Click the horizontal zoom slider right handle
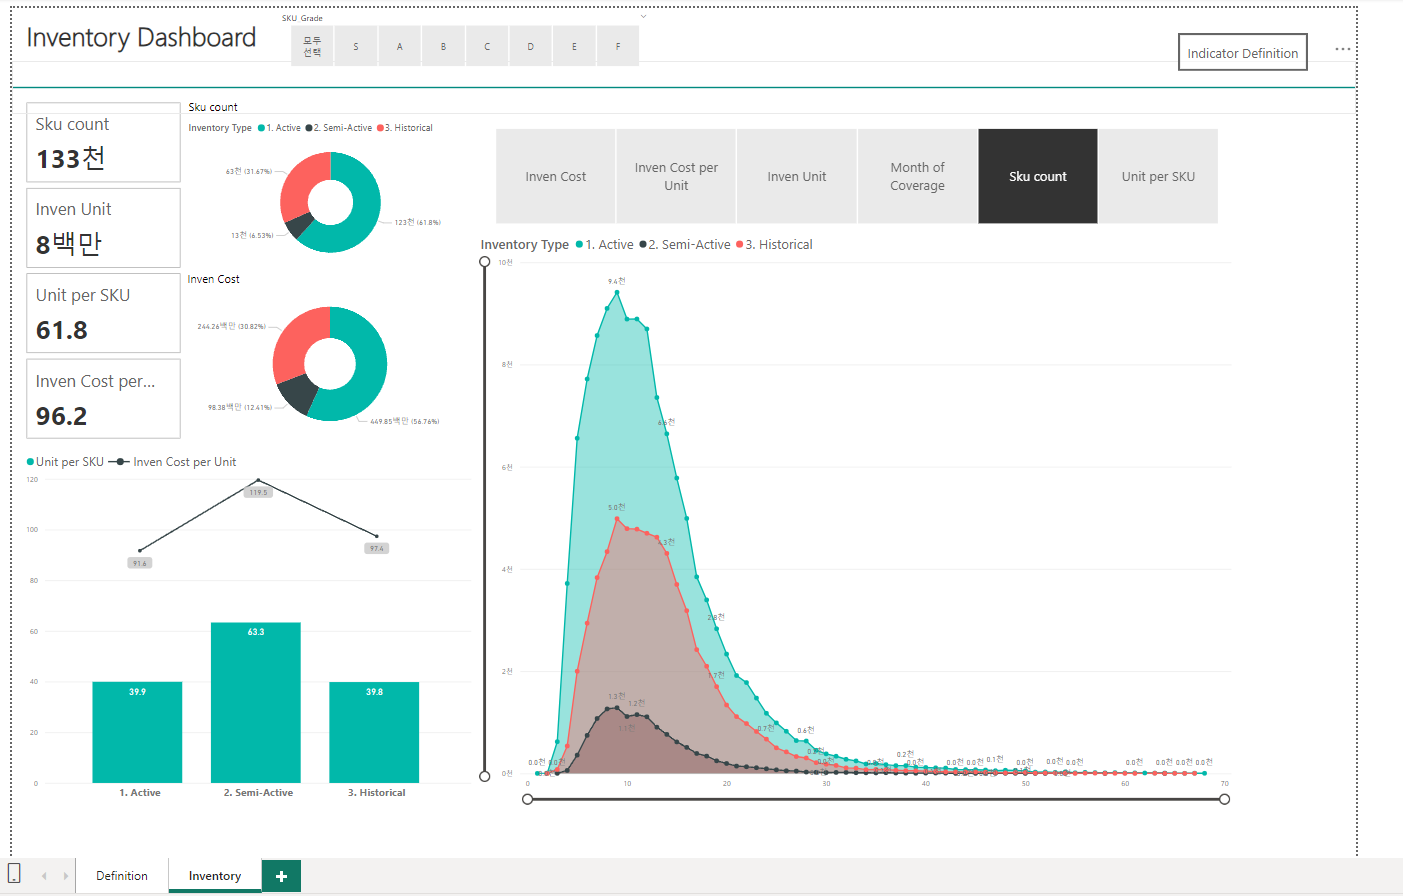1403x896 pixels. click(x=1225, y=799)
